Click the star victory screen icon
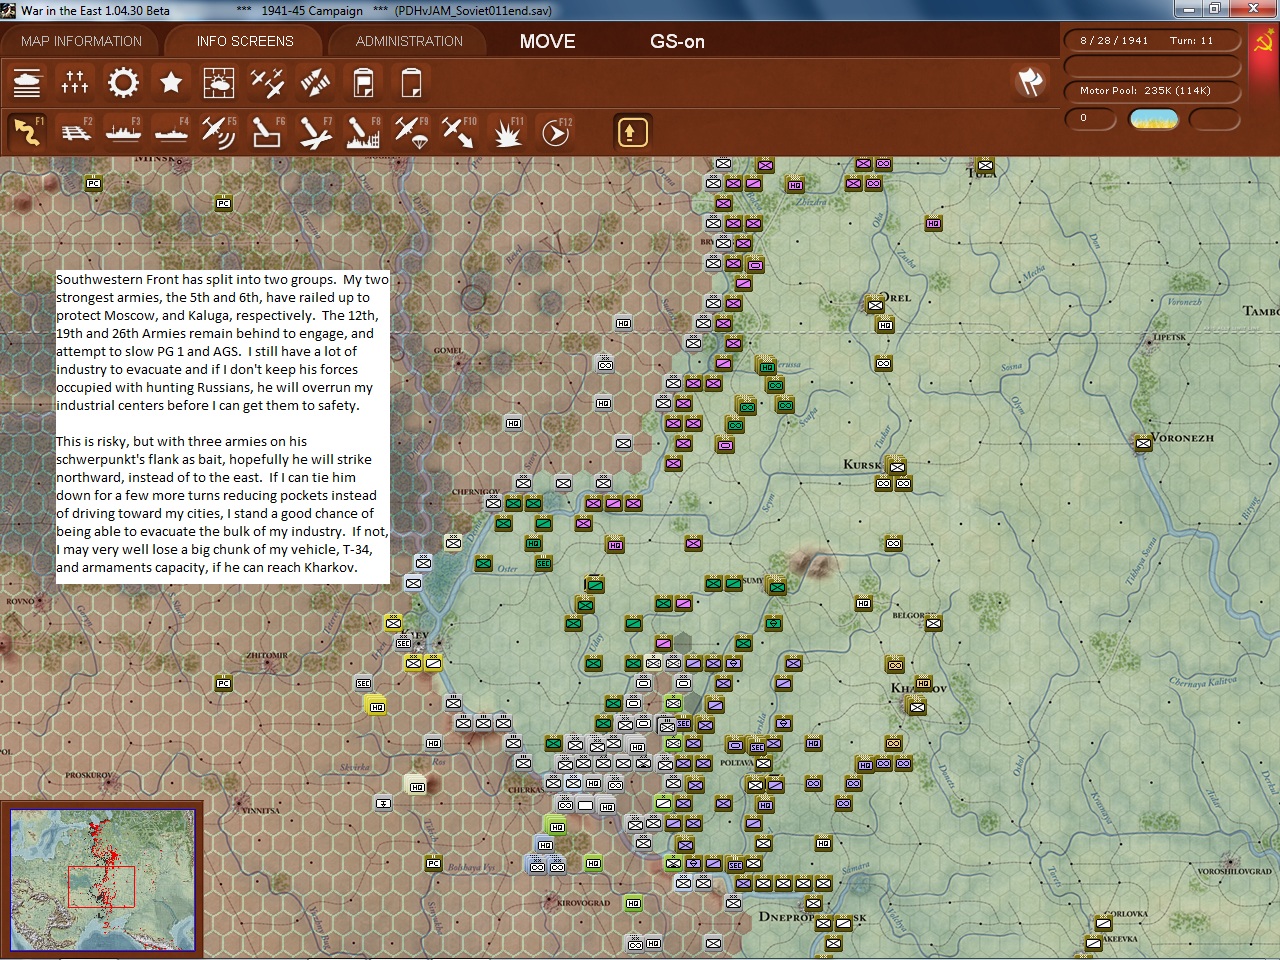 click(171, 82)
